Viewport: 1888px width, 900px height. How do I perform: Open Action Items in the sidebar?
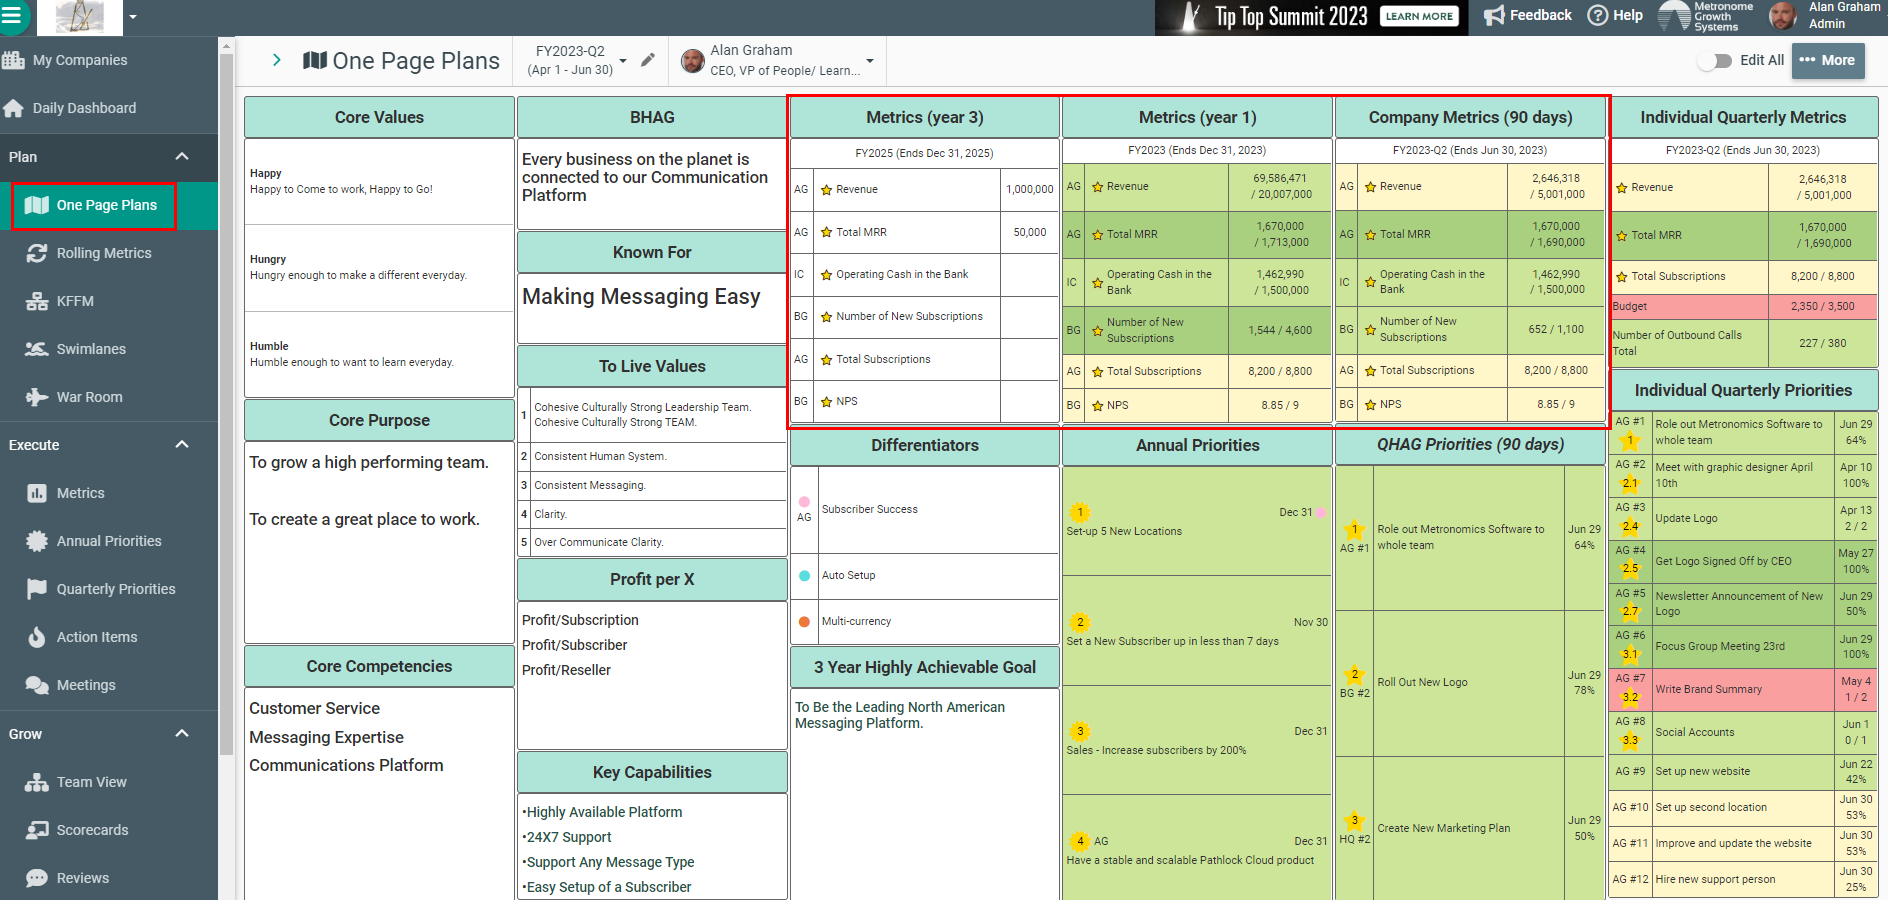point(97,637)
